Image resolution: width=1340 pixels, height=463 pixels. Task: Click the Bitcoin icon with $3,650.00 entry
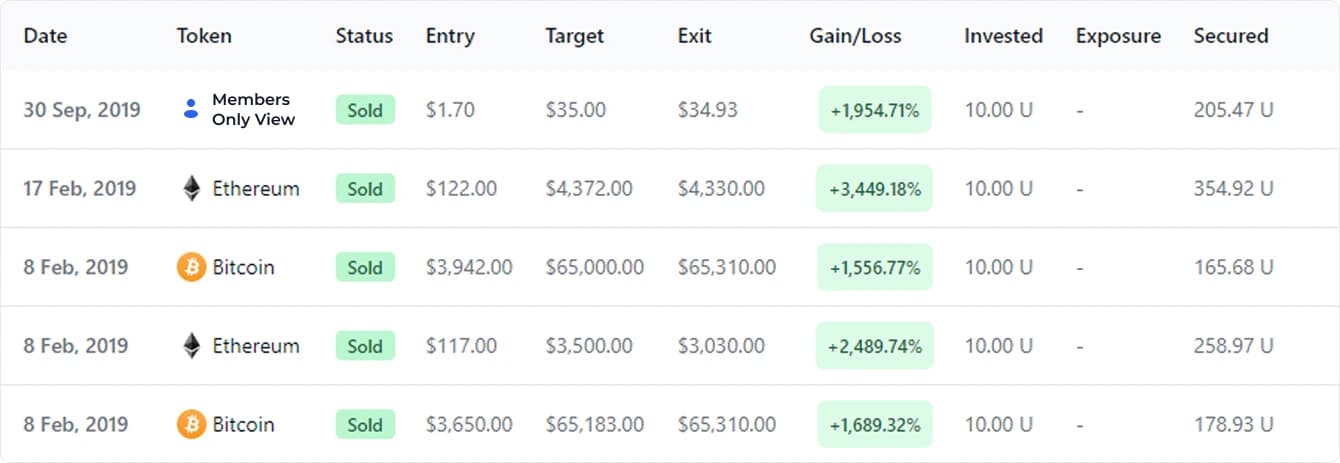[x=191, y=424]
